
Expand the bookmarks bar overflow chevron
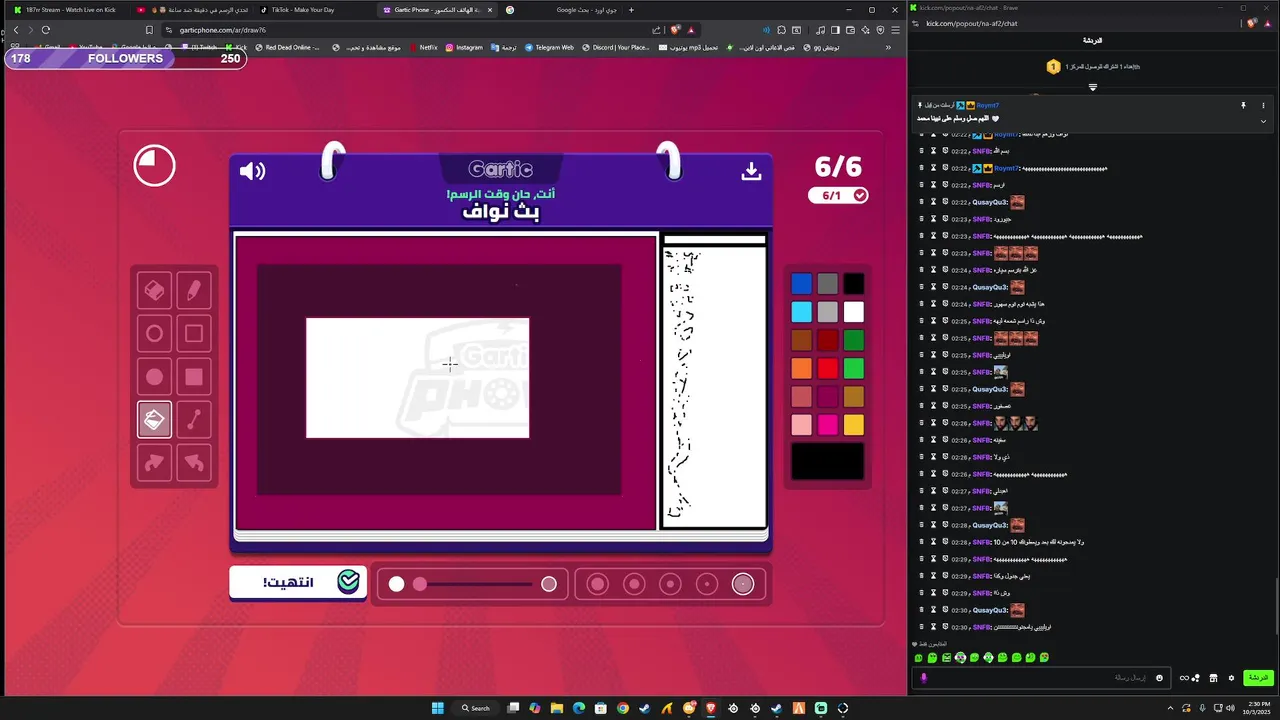coord(888,47)
